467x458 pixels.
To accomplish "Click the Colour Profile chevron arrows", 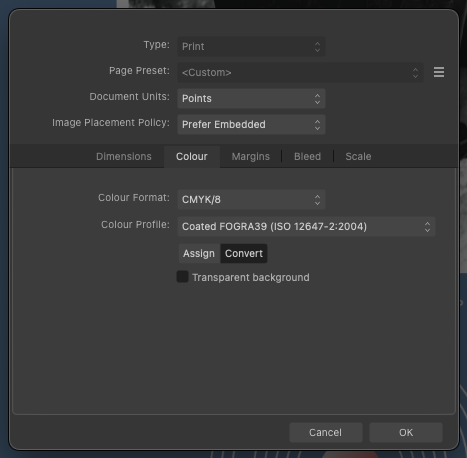I will coord(427,227).
